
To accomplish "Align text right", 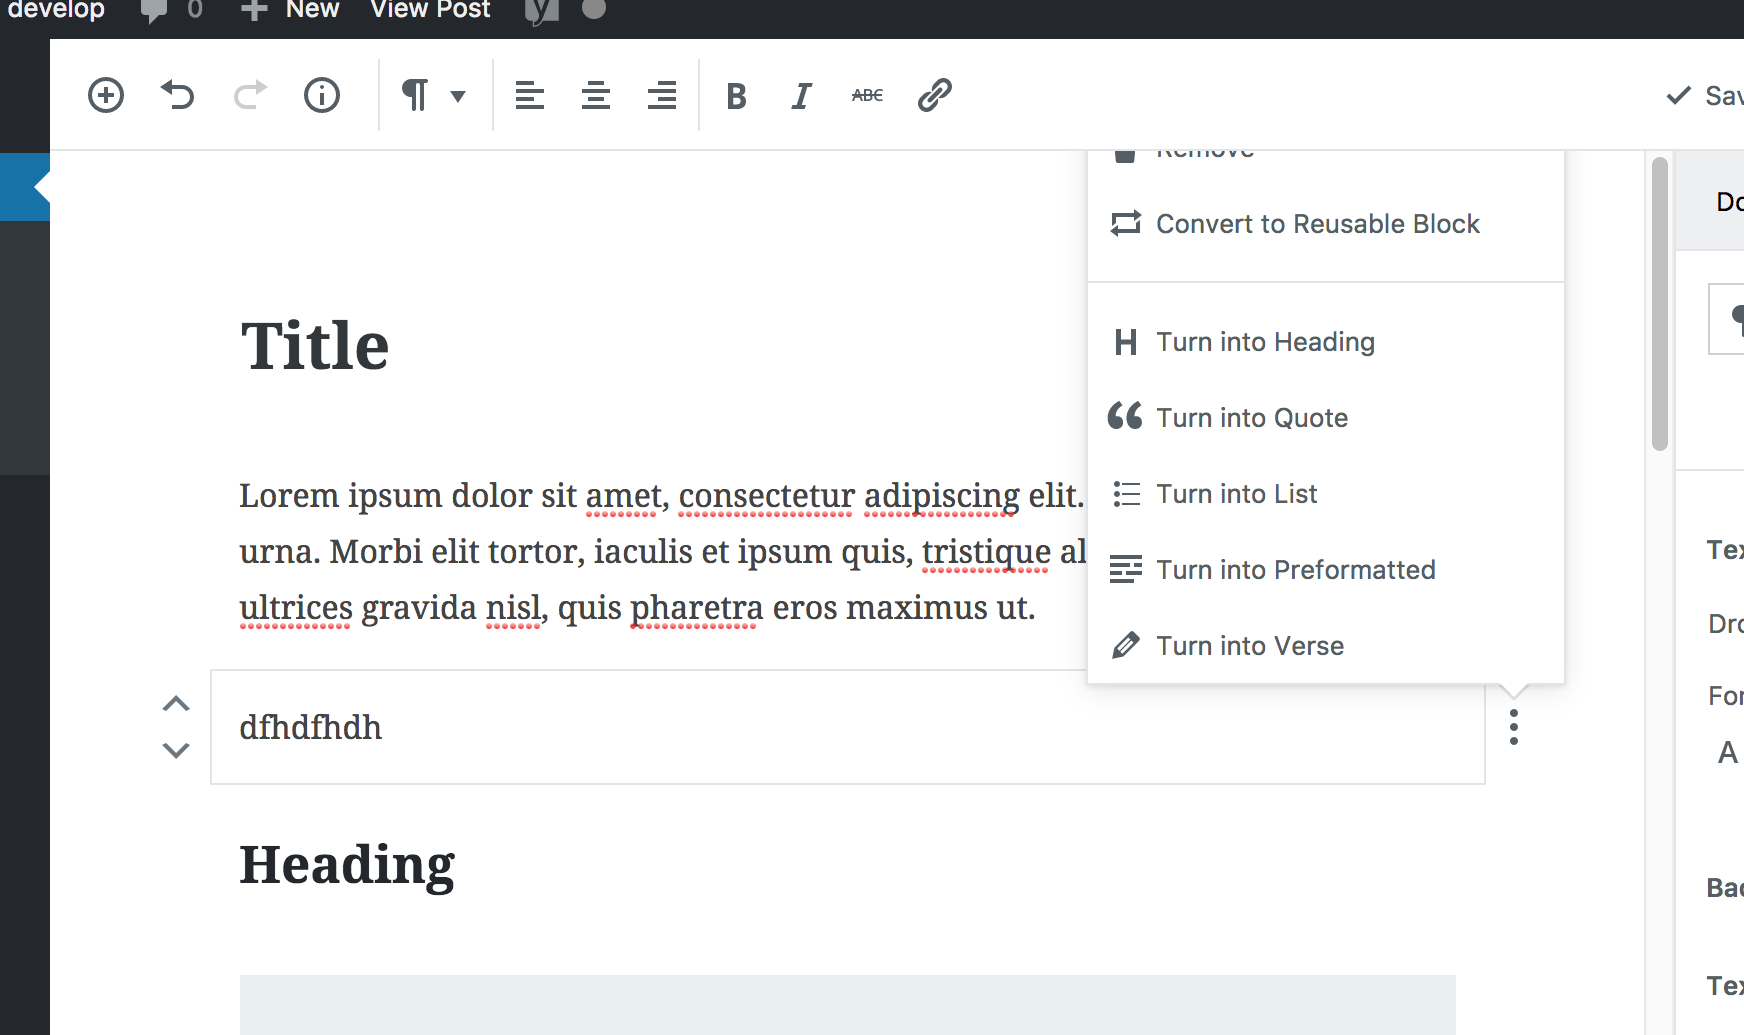I will point(661,95).
